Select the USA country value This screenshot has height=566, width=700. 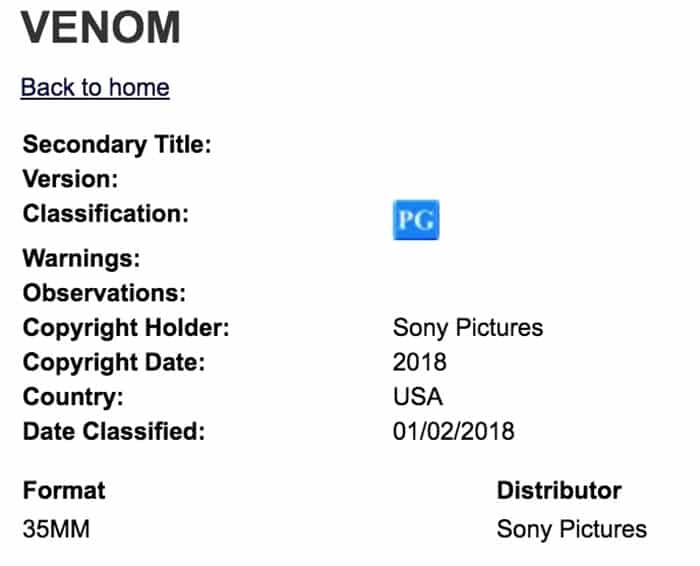pos(418,397)
